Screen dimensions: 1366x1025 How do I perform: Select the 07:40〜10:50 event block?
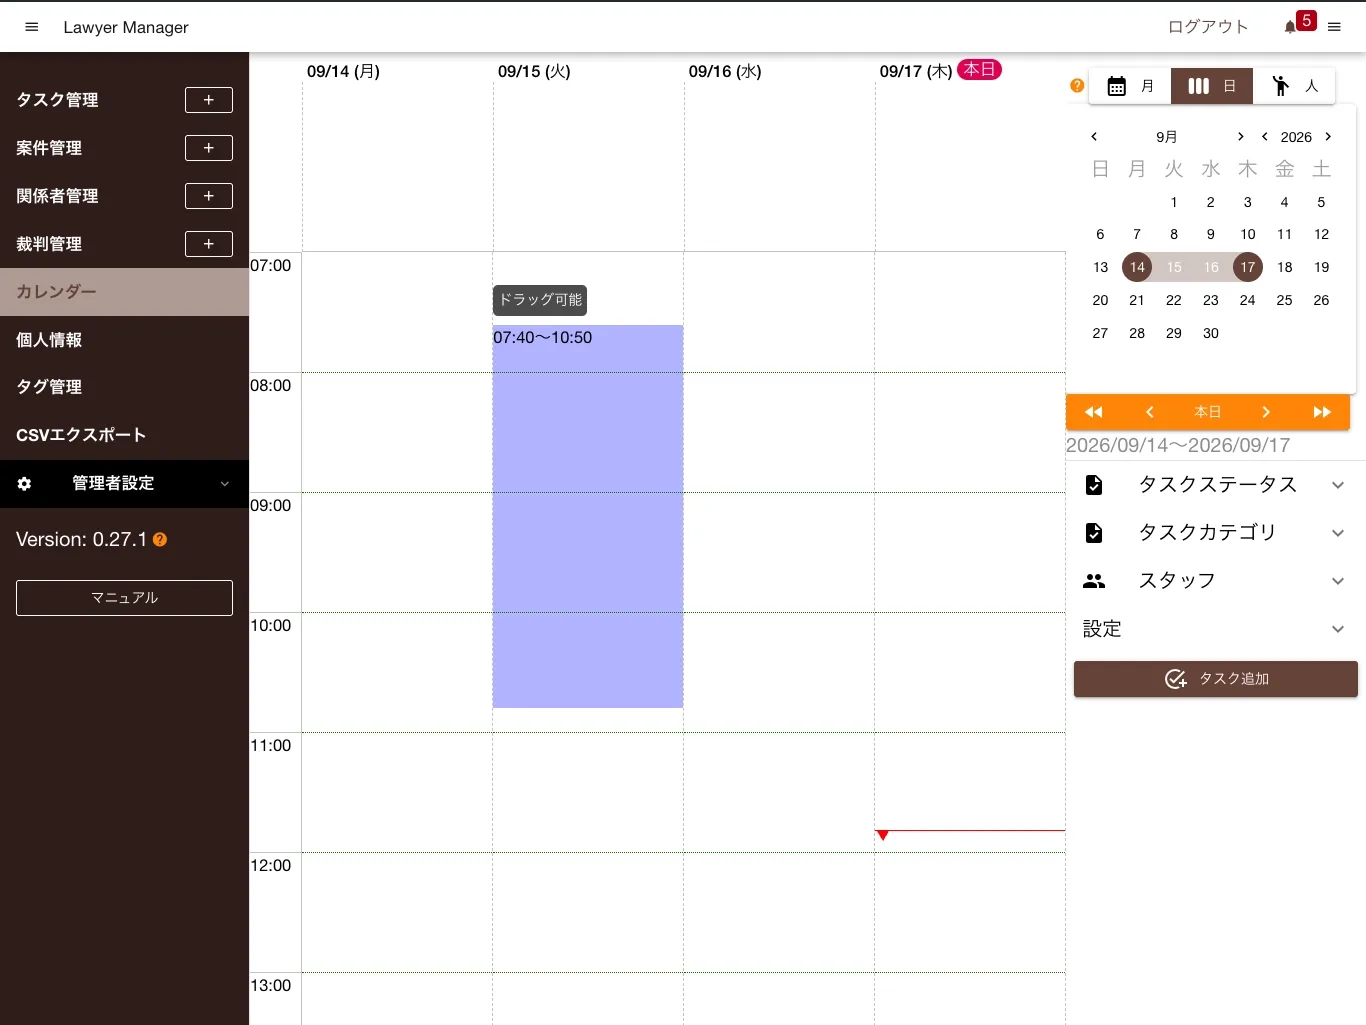point(588,516)
